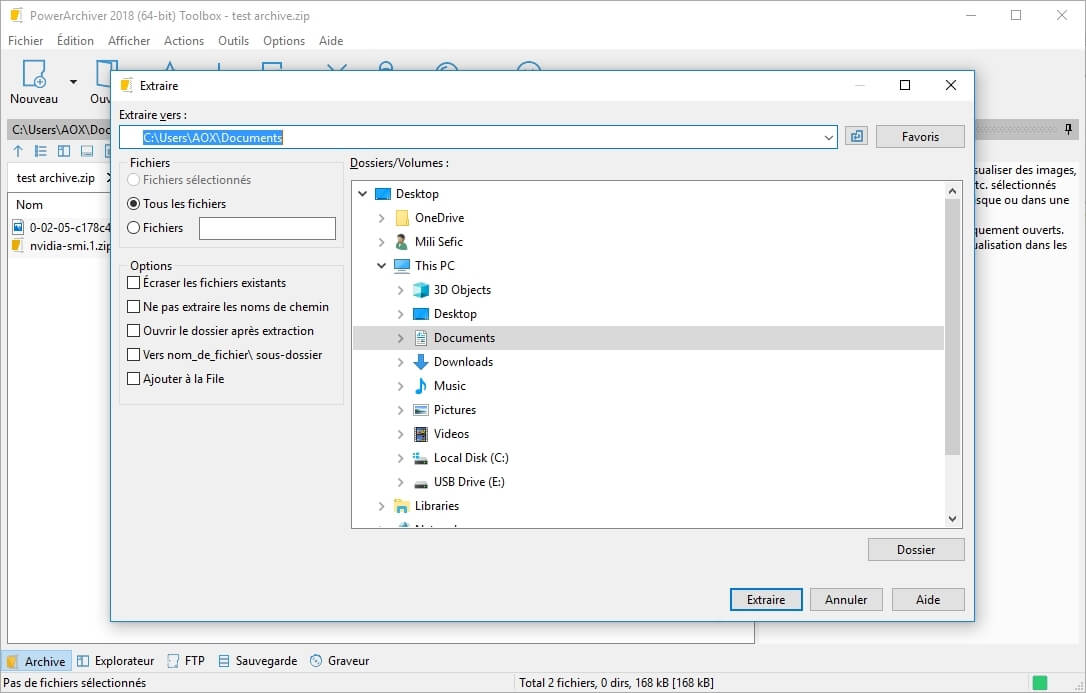Open the Outils menu
The image size is (1086, 693).
233,41
